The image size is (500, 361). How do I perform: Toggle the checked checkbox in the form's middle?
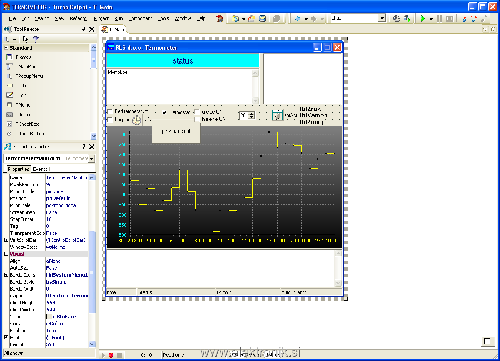pyautogui.click(x=165, y=112)
